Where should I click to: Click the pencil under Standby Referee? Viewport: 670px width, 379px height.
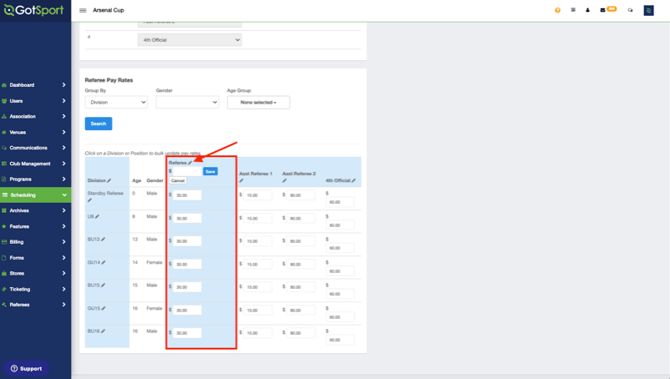coord(90,200)
